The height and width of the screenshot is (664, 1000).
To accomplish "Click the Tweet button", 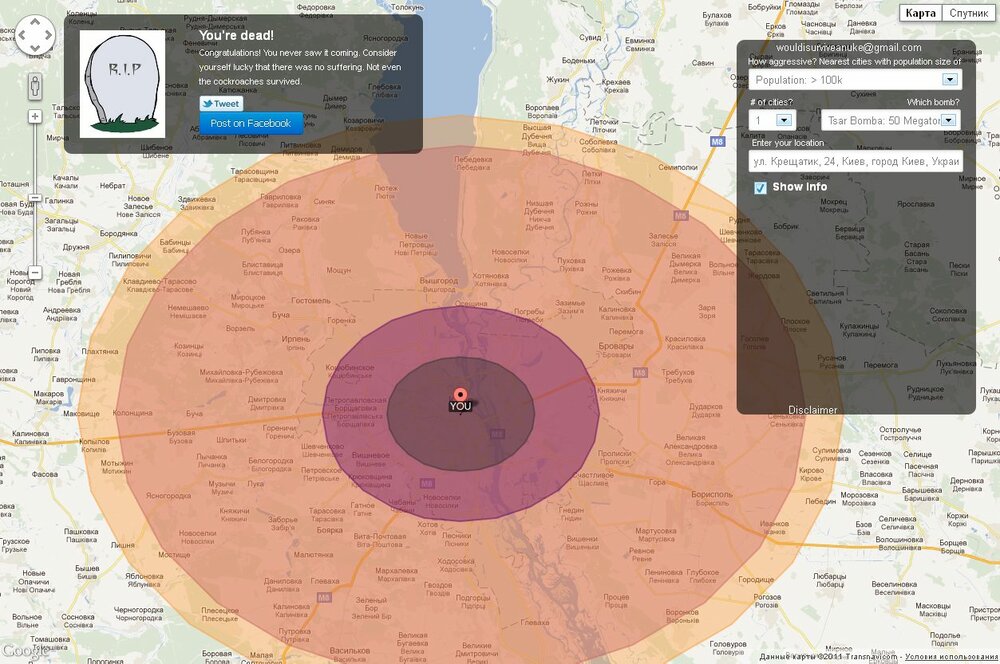I will (221, 103).
